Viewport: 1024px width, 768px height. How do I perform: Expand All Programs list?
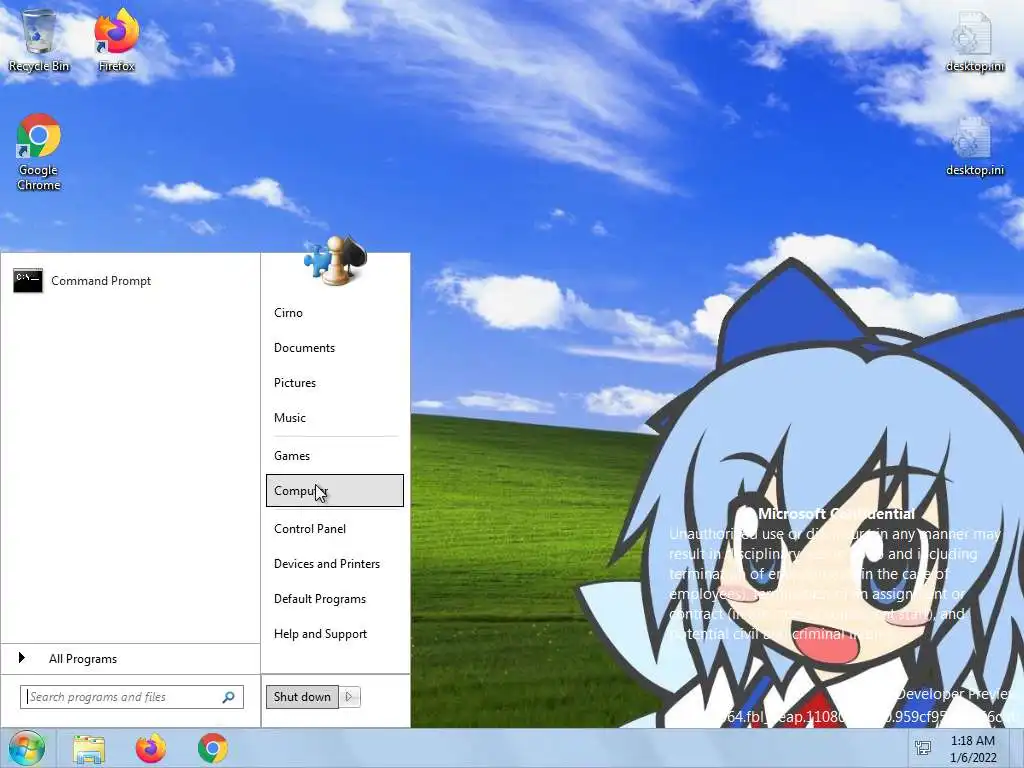pos(131,659)
